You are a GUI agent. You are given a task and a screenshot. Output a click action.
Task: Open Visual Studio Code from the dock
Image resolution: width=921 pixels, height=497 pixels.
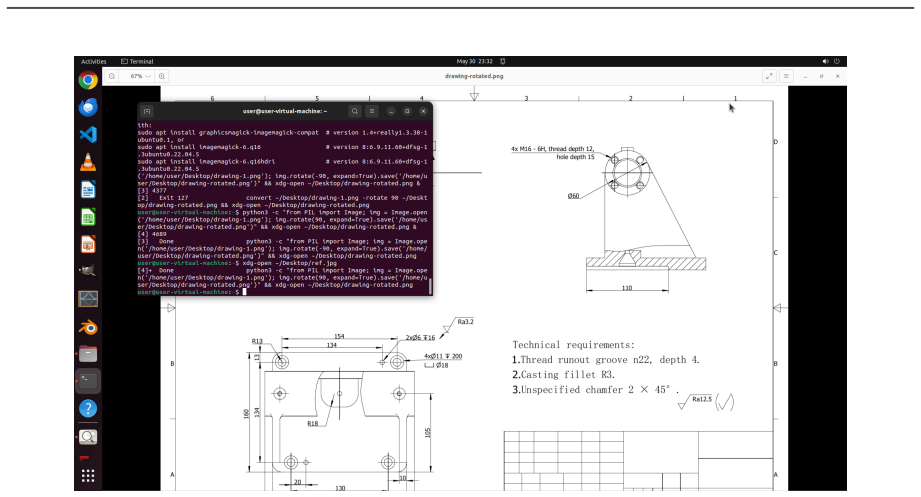point(88,135)
